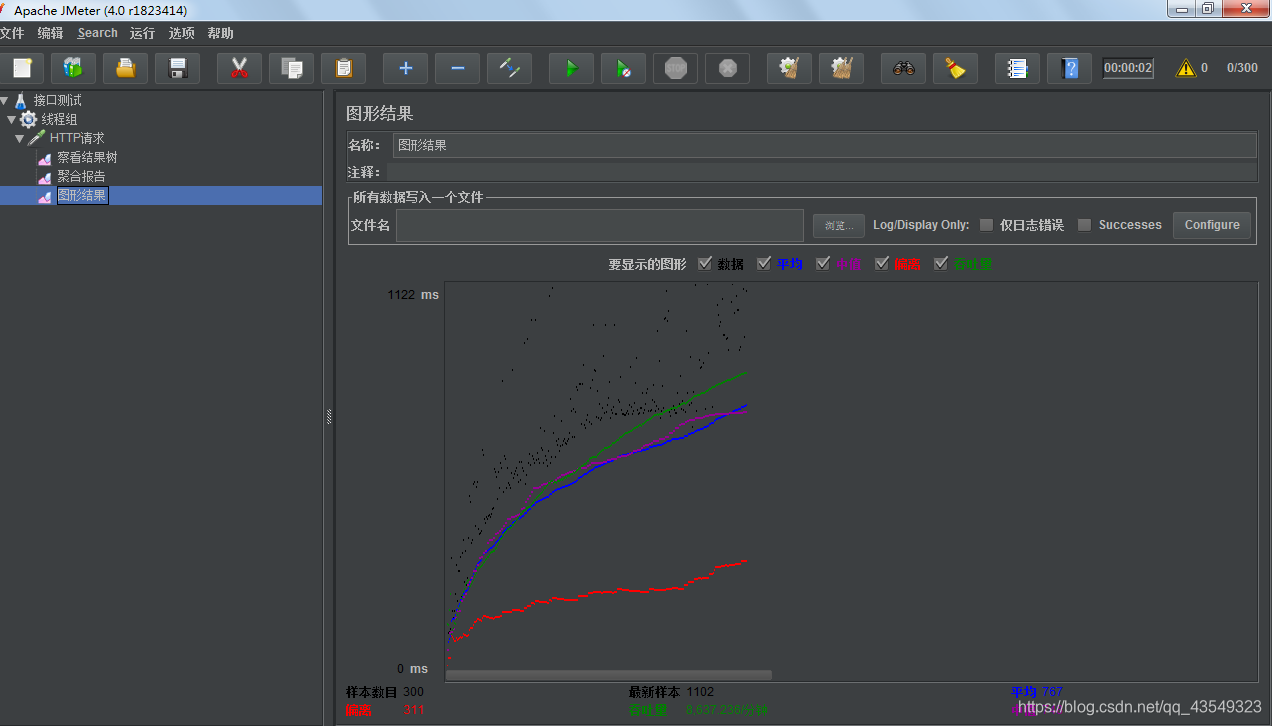
Task: Toggle the red 偏离 graph checkbox
Action: 882,263
